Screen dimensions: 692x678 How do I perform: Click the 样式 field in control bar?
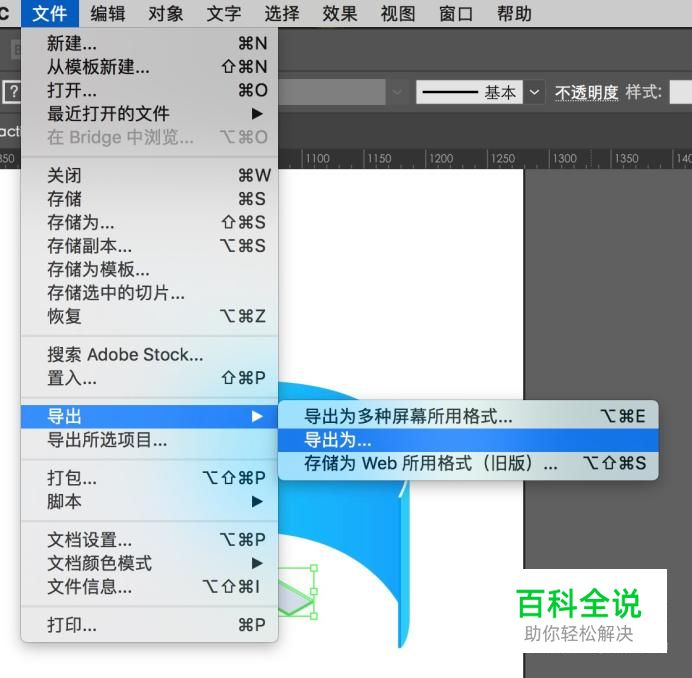(681, 92)
